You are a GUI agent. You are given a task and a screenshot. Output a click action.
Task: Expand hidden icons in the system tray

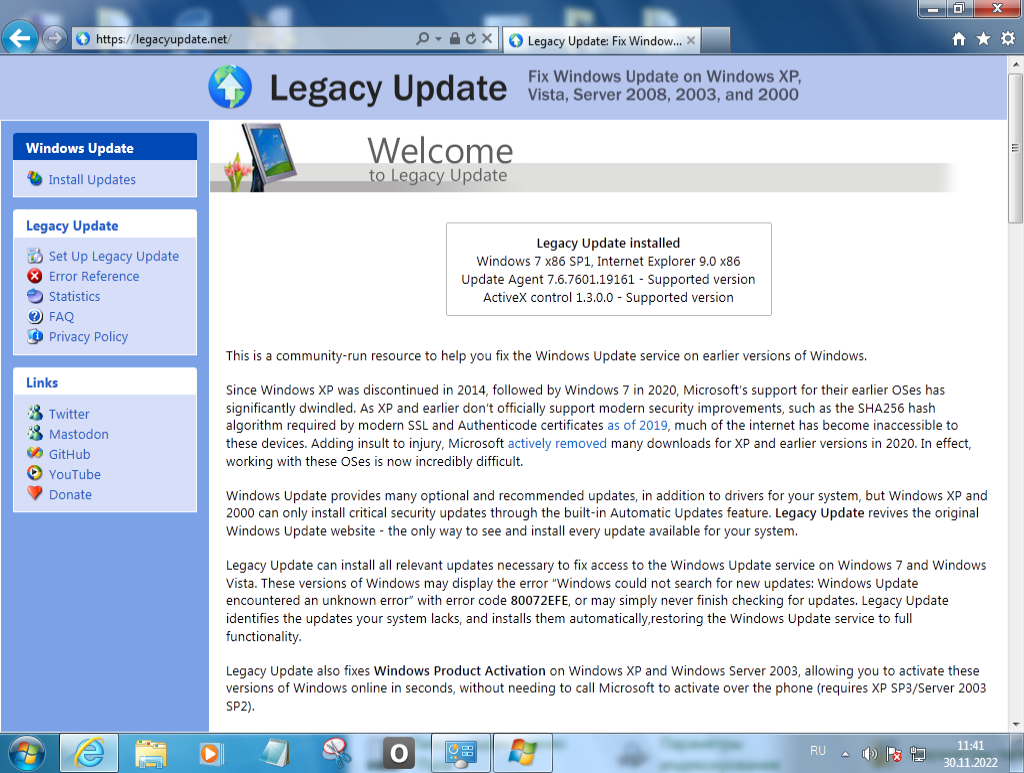[x=844, y=752]
